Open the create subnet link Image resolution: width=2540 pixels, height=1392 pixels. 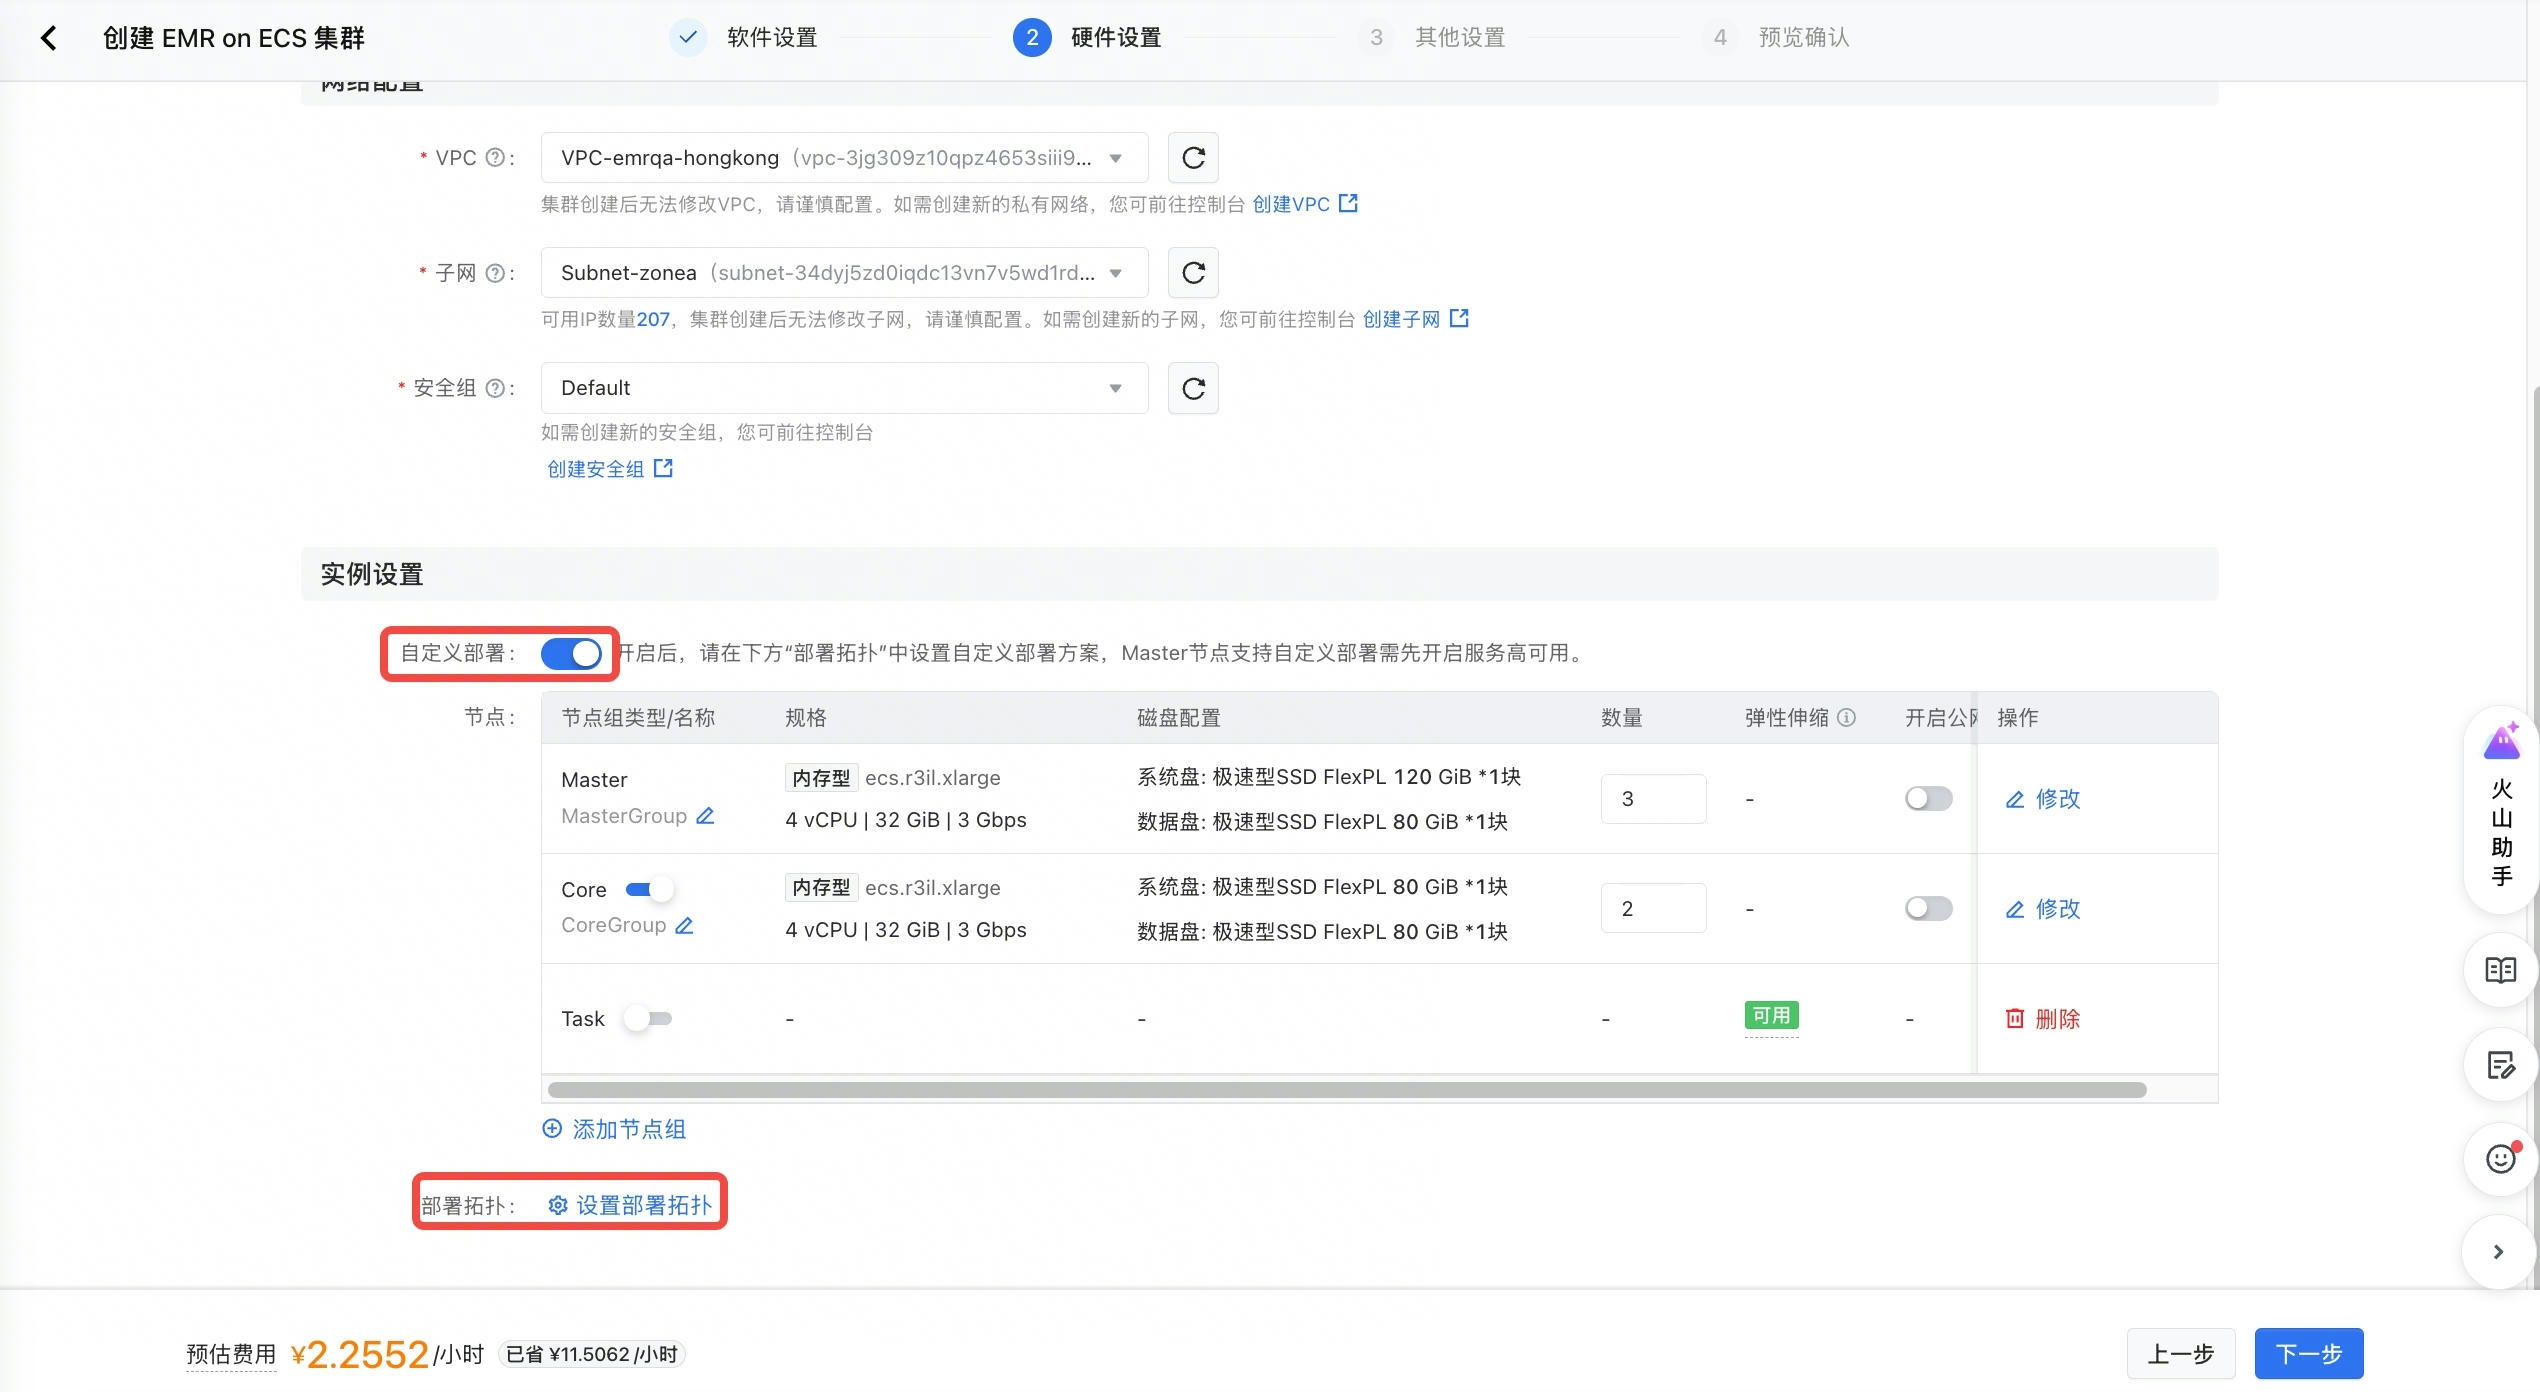(1415, 319)
